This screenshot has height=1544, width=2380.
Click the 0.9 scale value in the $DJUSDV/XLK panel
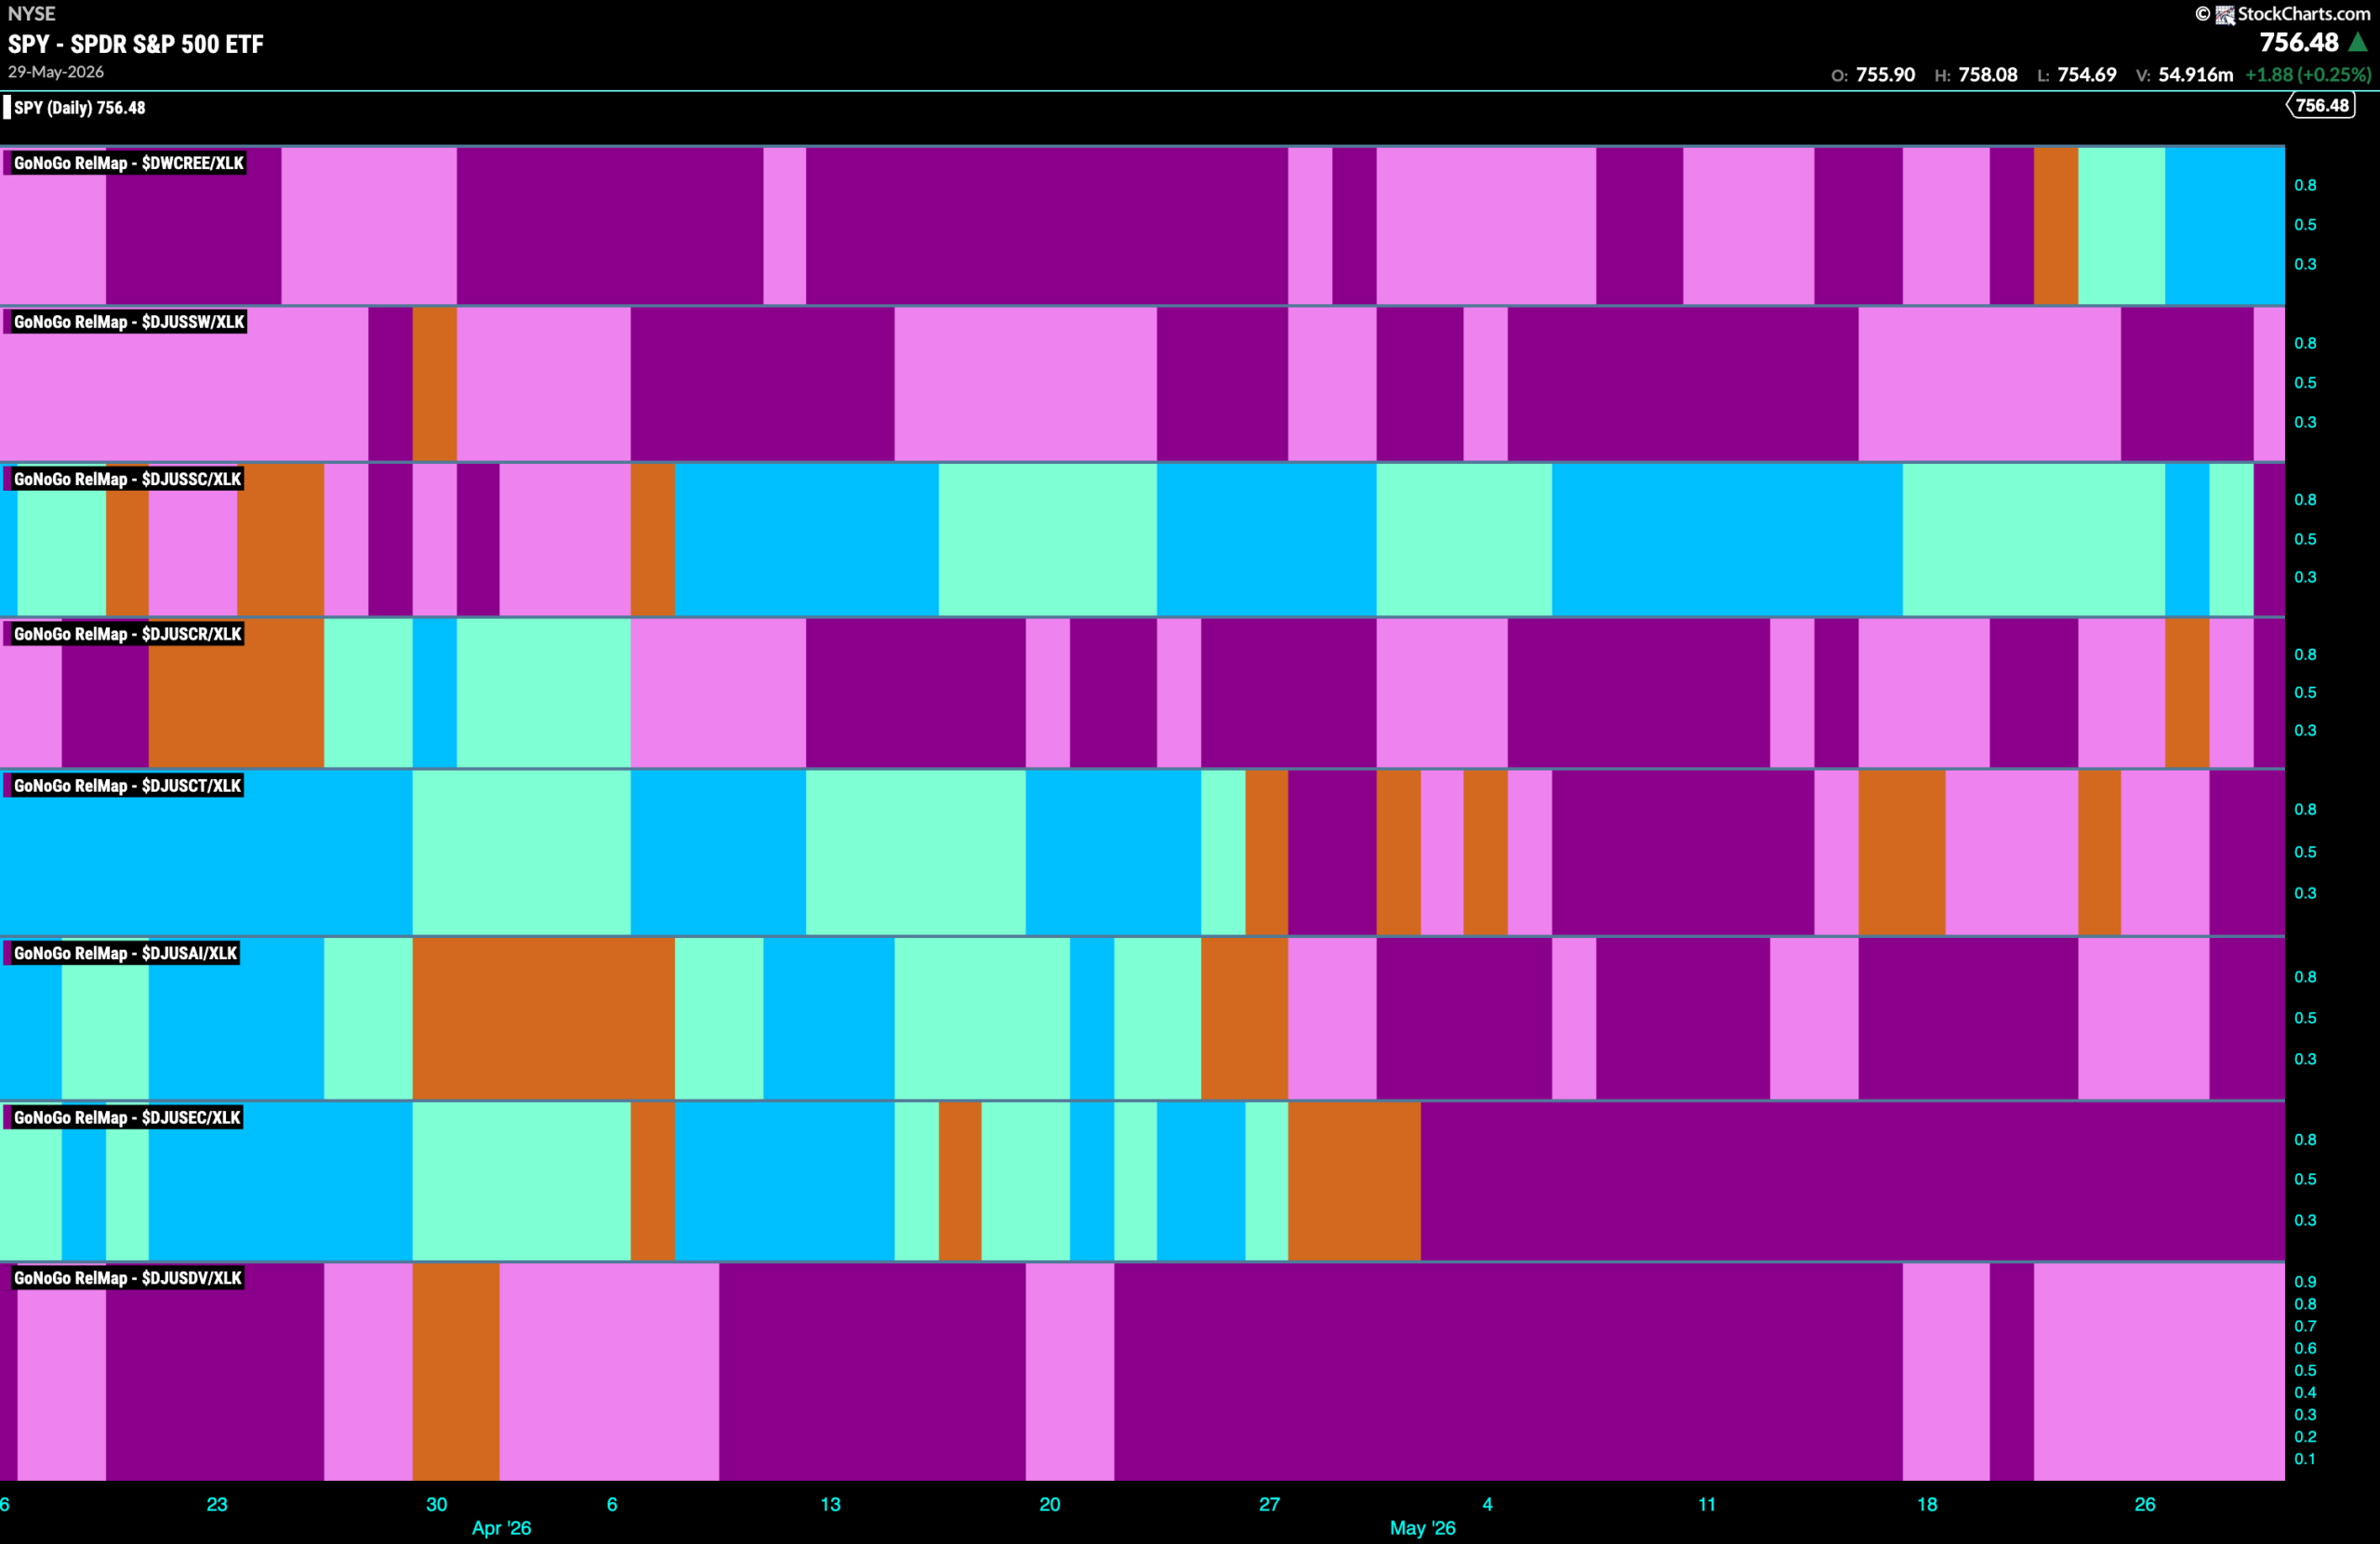point(2305,1282)
